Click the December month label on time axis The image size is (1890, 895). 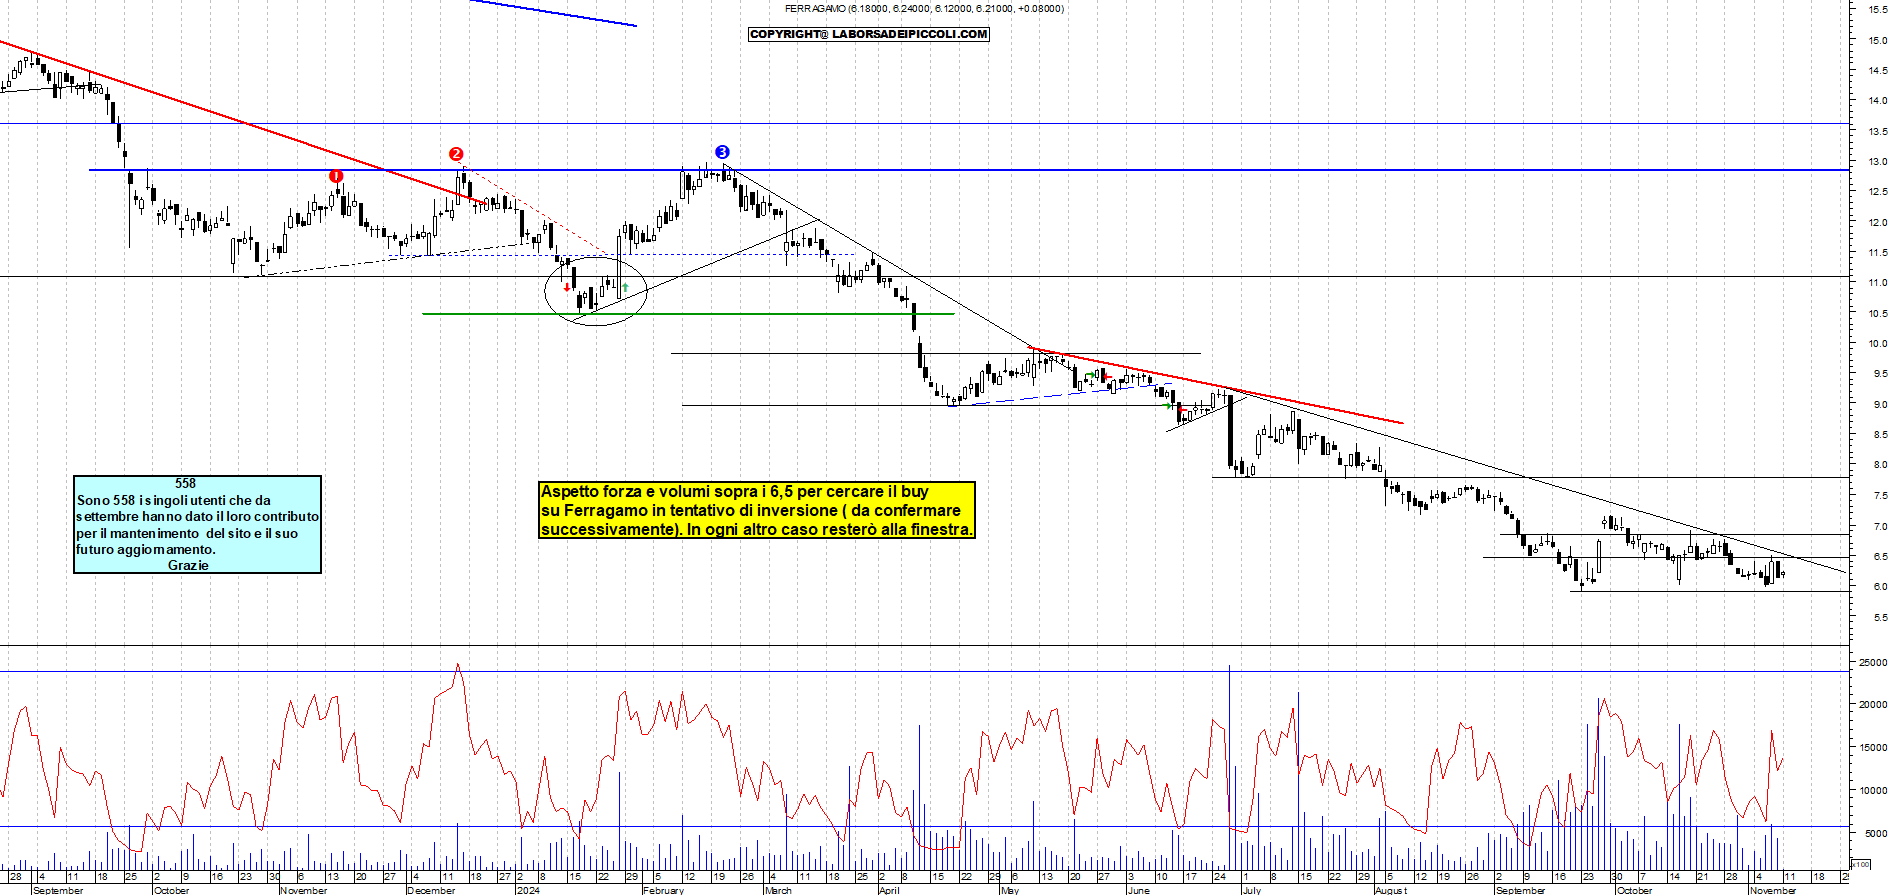432,890
